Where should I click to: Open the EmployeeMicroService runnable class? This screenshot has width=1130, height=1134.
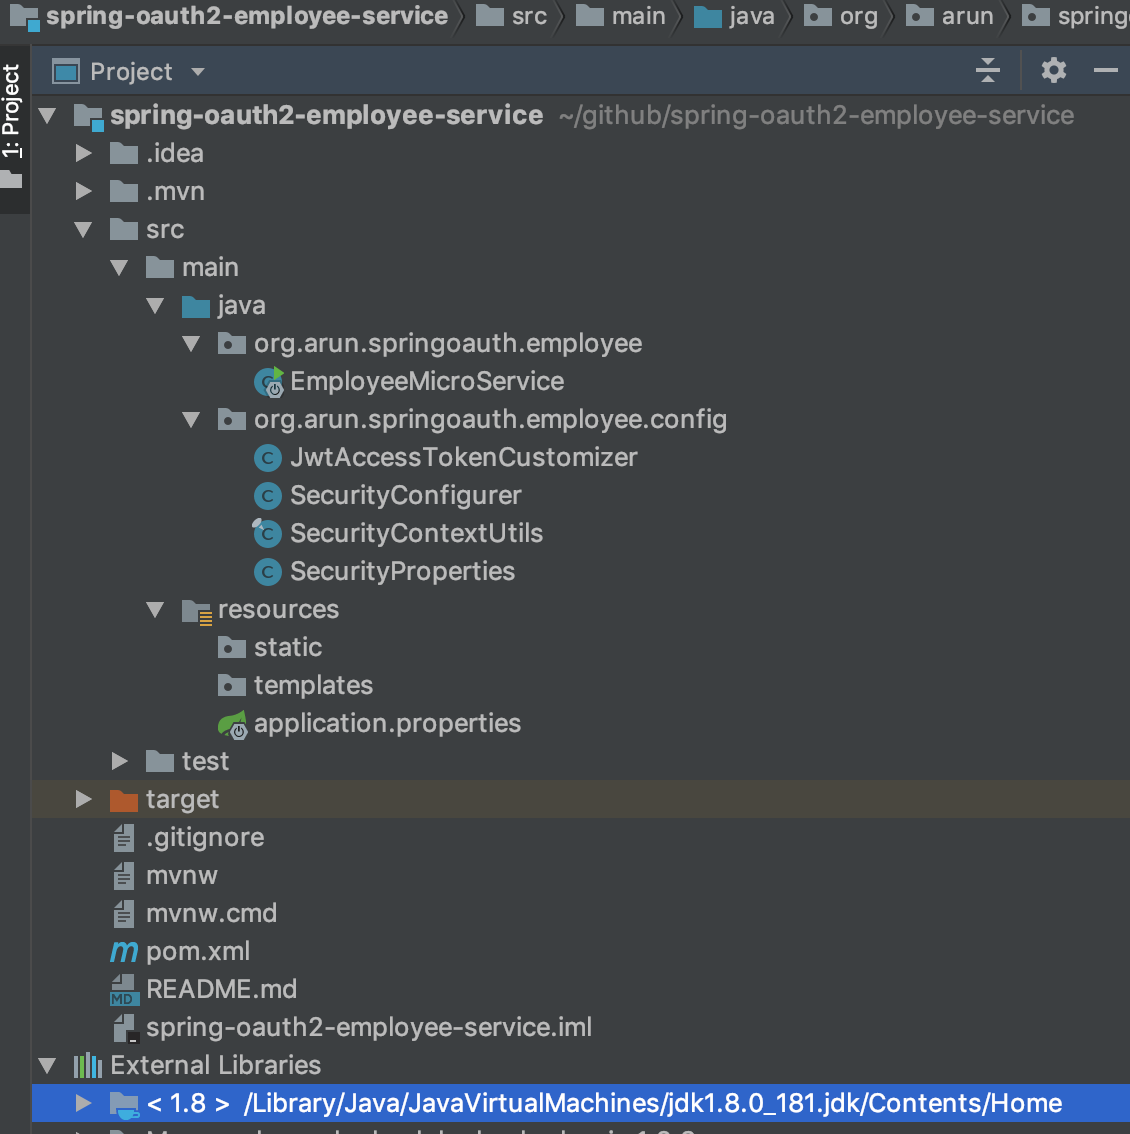(x=426, y=381)
